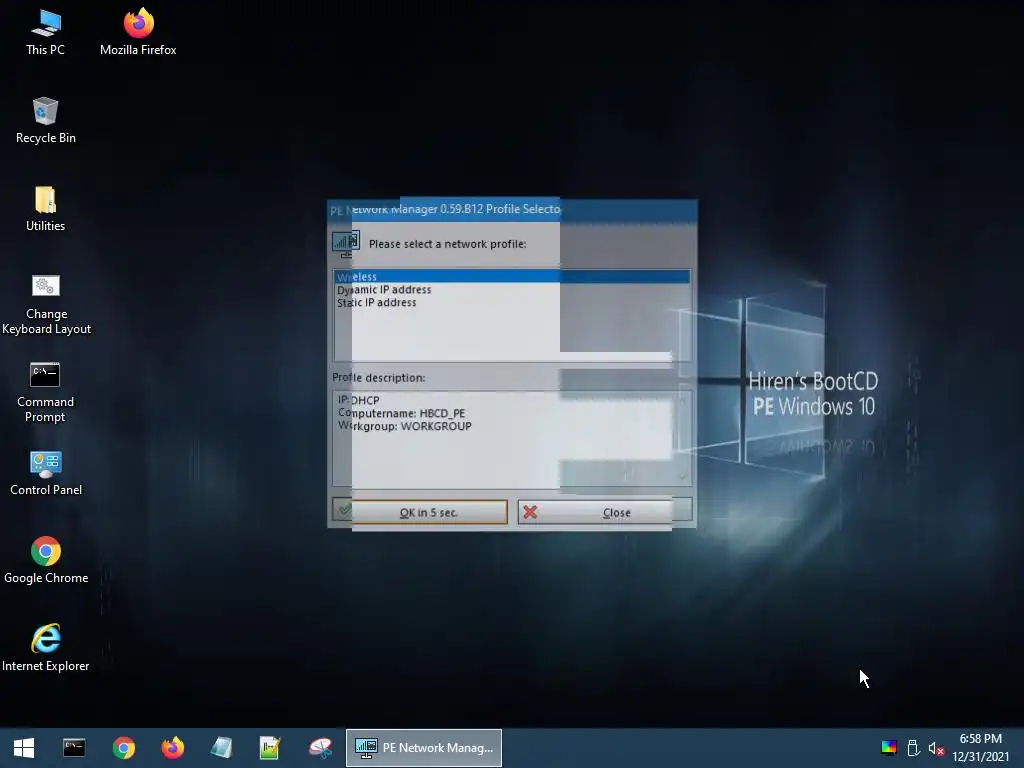
Task: Select the Wireless network profile
Action: [x=512, y=277]
